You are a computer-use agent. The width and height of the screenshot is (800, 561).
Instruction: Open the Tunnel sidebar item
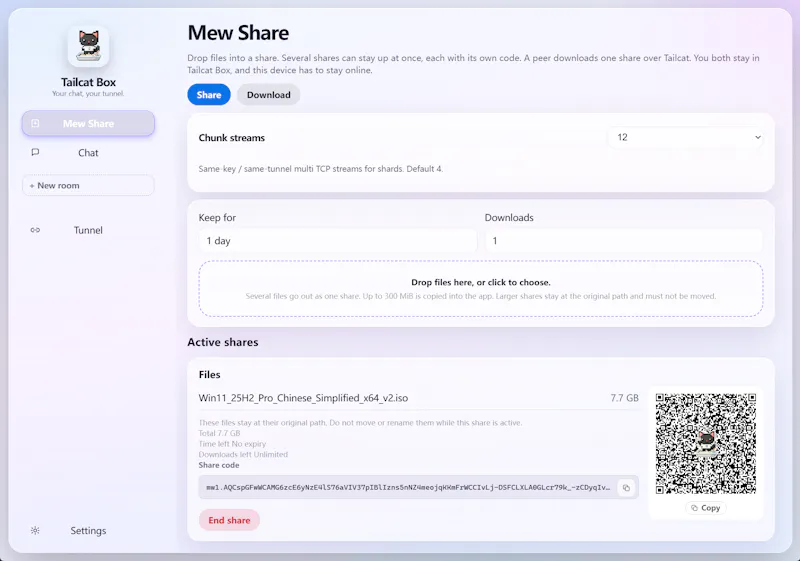[x=88, y=230]
